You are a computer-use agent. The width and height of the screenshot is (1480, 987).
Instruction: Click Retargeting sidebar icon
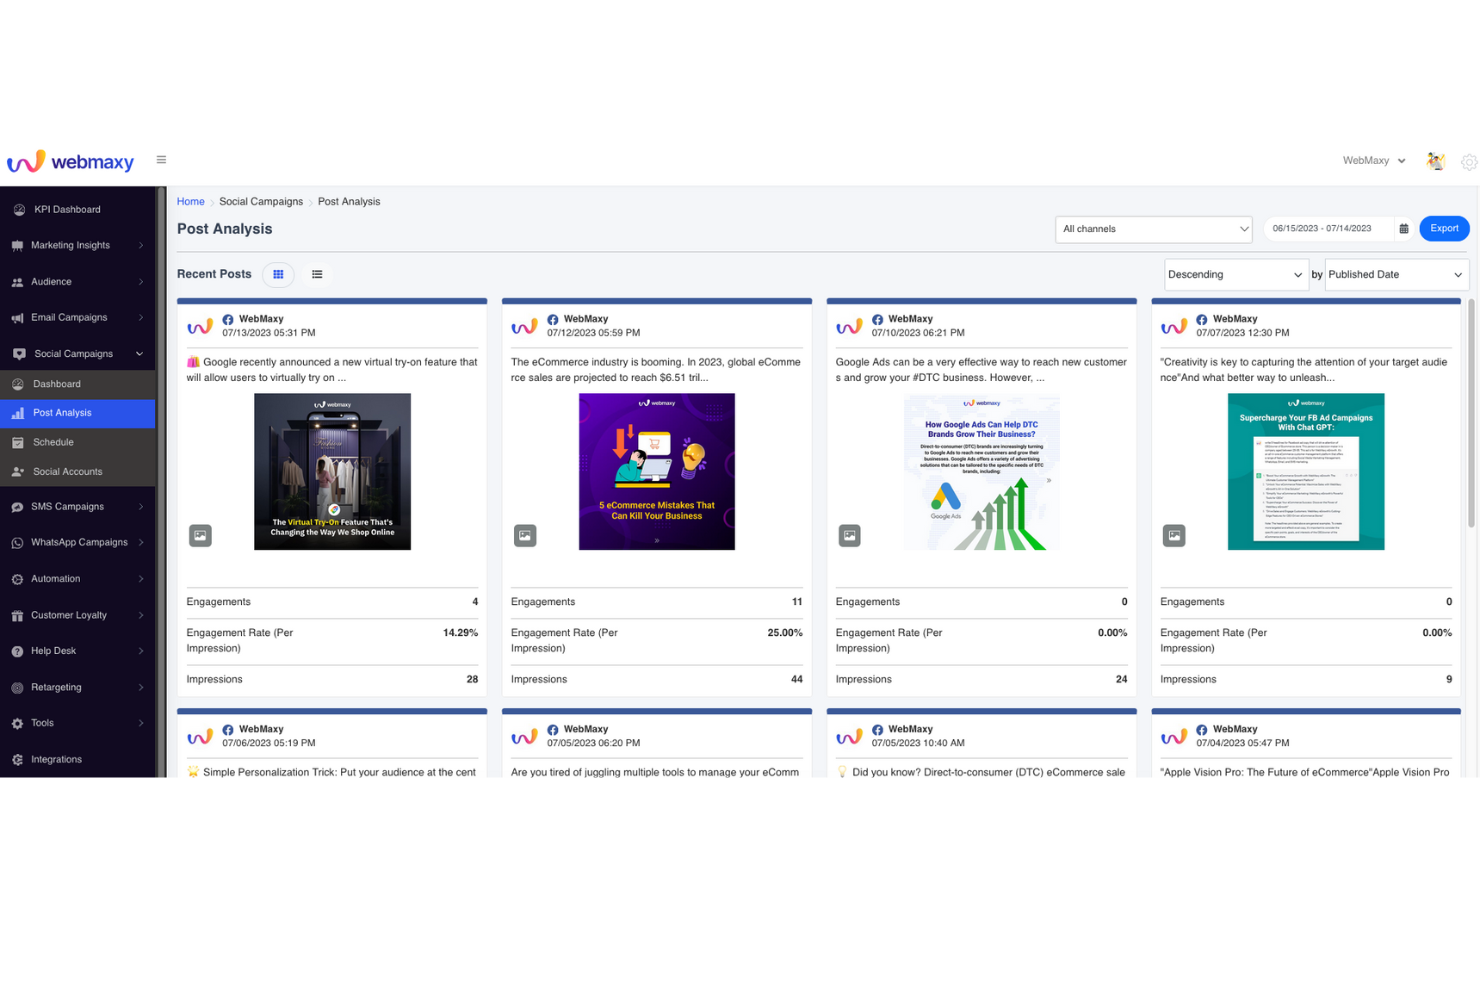pos(18,688)
